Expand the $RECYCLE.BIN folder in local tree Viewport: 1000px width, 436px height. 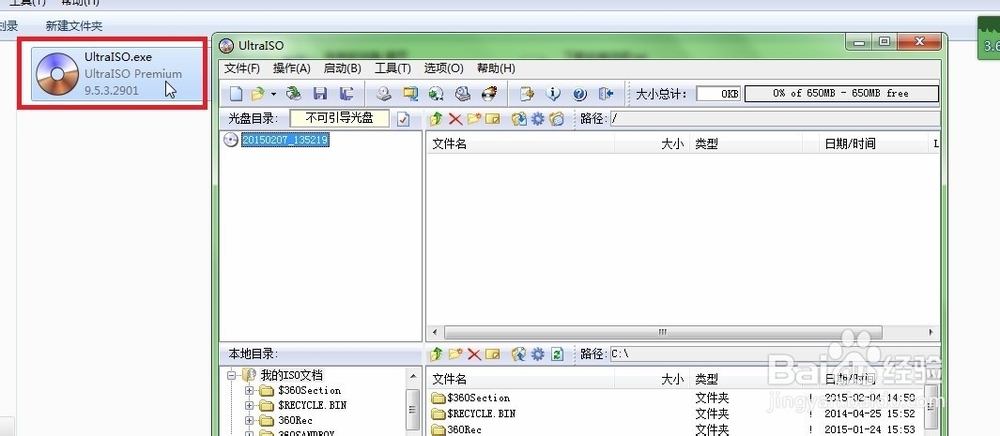coord(249,405)
